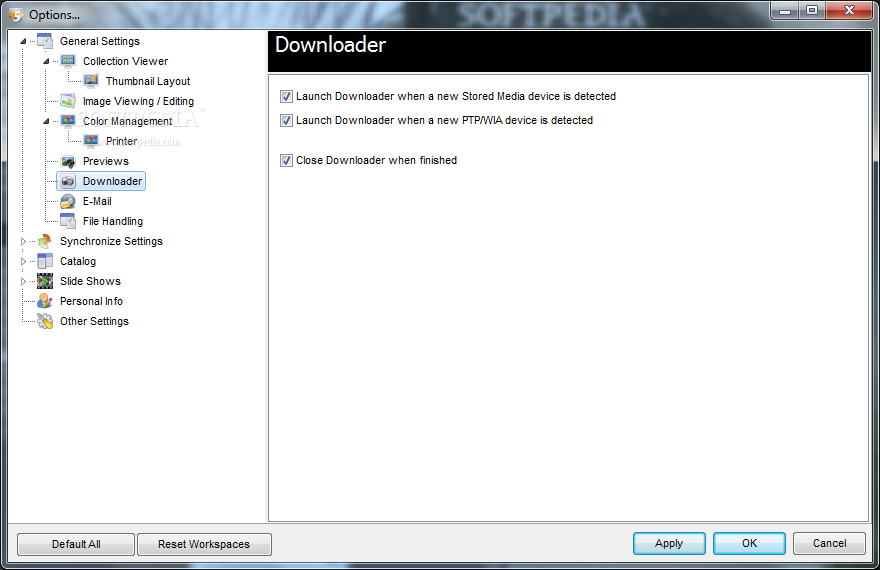Select the Printer tree entry
The image size is (880, 570).
(121, 141)
